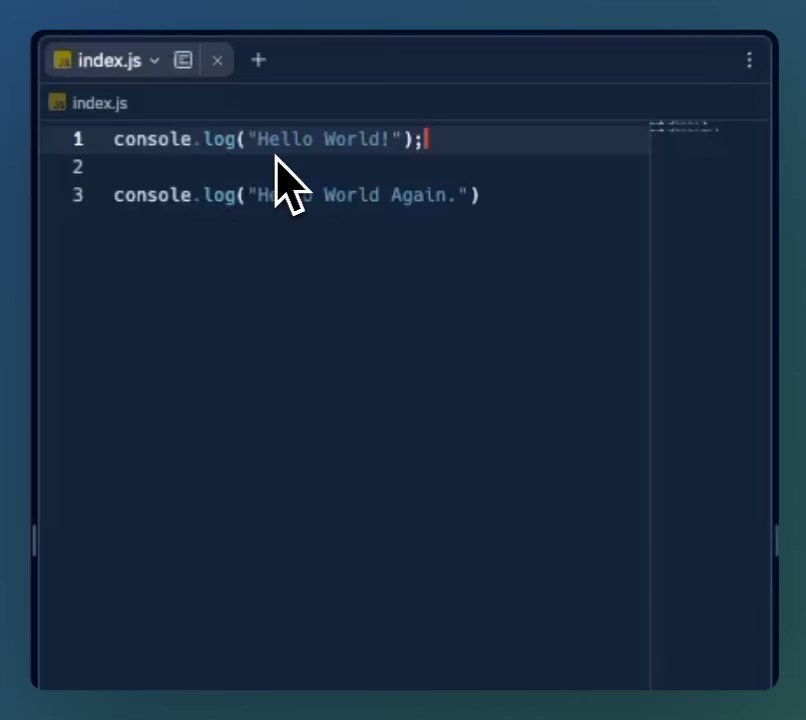Screen dimensions: 806x720
Task: Click the pane layout icon in tab
Action: pos(183,60)
